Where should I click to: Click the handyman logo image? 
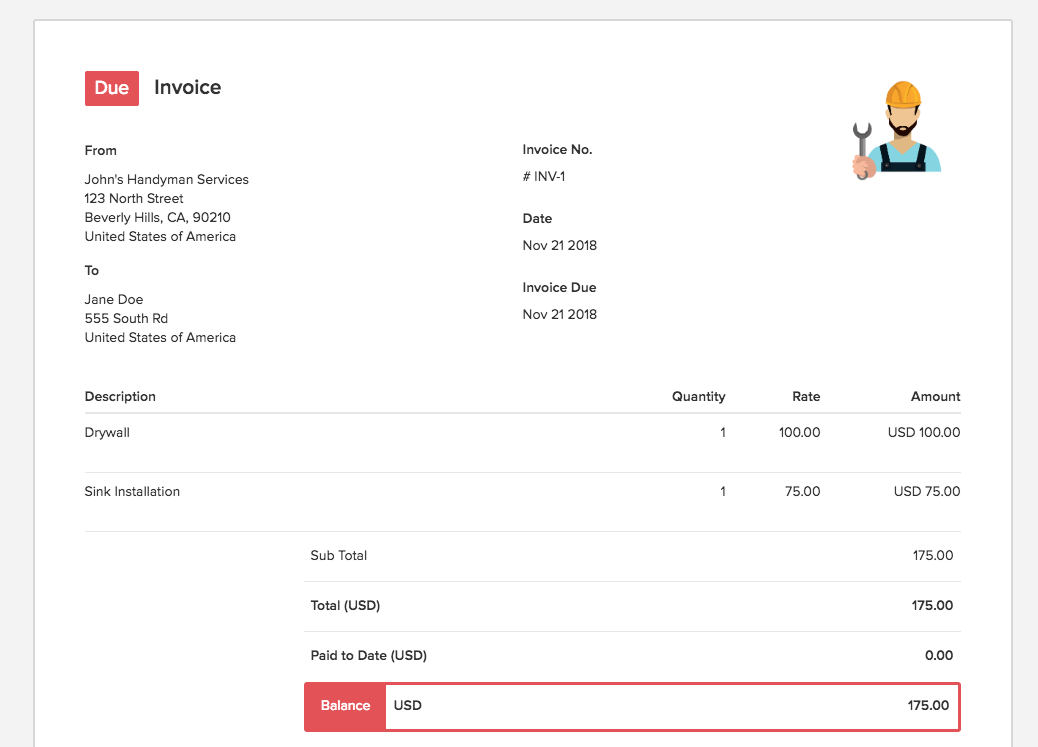pos(897,130)
